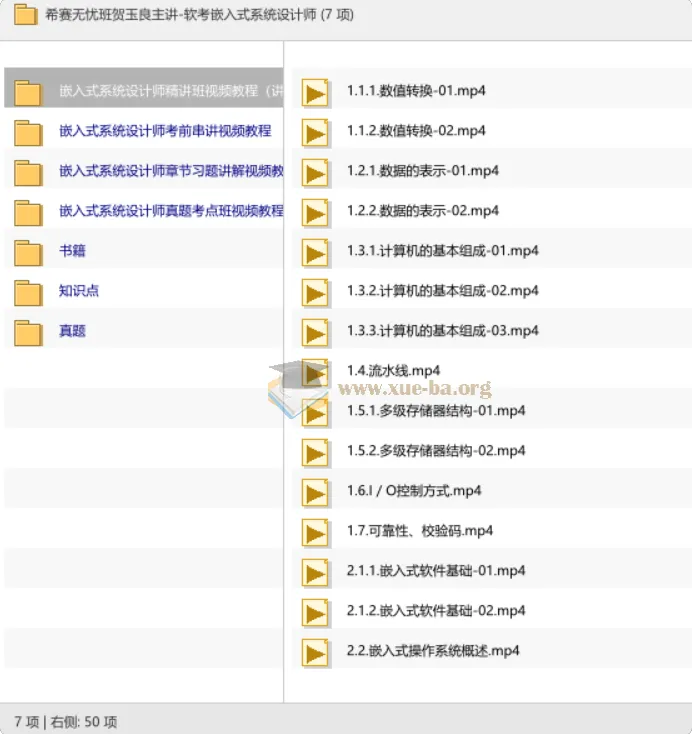The width and height of the screenshot is (692, 734).
Task: Select file name 1.7.可靠性、校验码.mp4
Action: [x=420, y=531]
